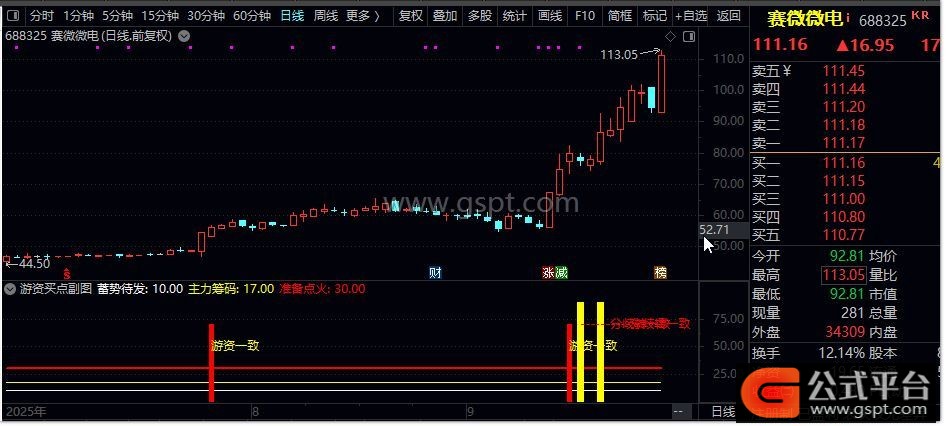946x426 pixels.
Task: Click the diamond icon at chart top-right
Action: coord(670,37)
